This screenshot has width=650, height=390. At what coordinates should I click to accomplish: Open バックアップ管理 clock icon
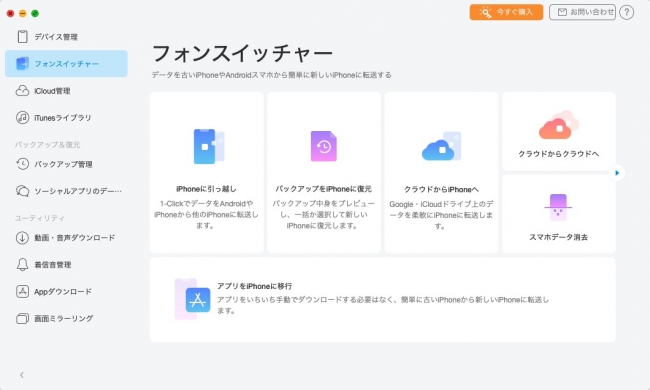[x=22, y=164]
